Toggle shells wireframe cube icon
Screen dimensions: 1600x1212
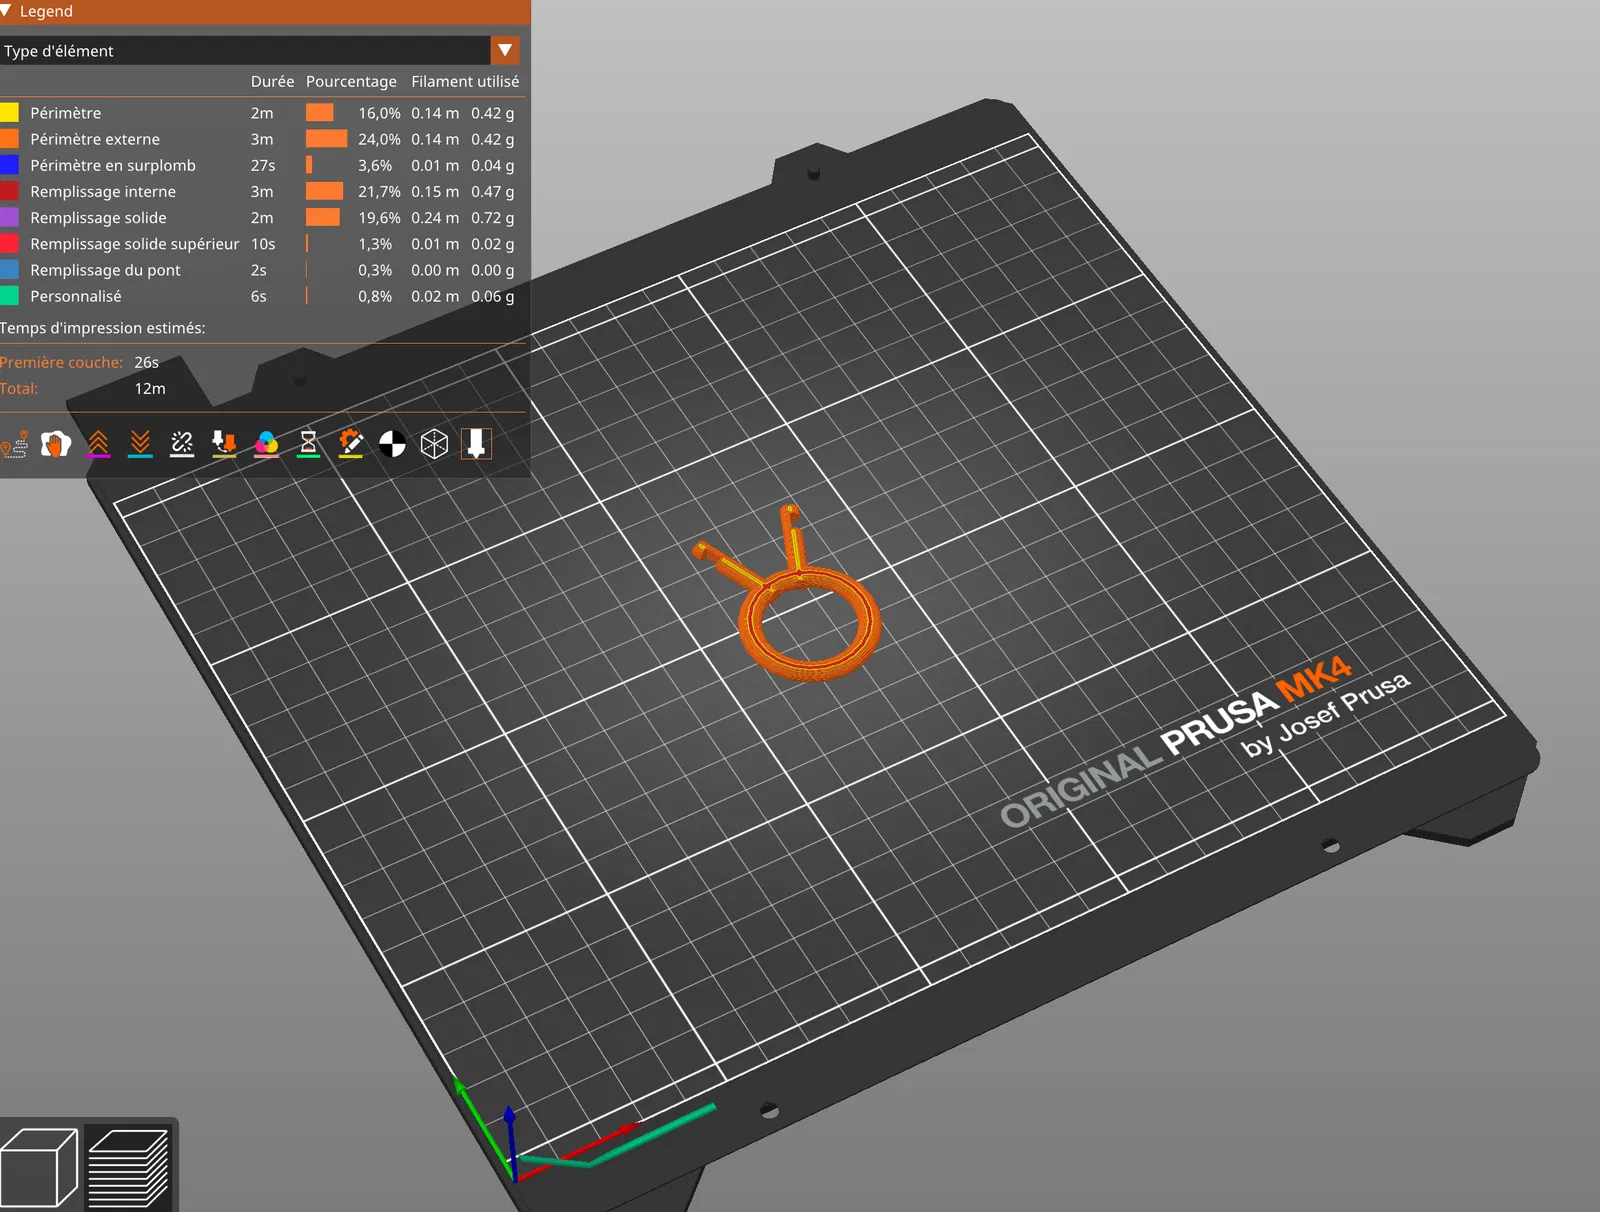point(435,444)
